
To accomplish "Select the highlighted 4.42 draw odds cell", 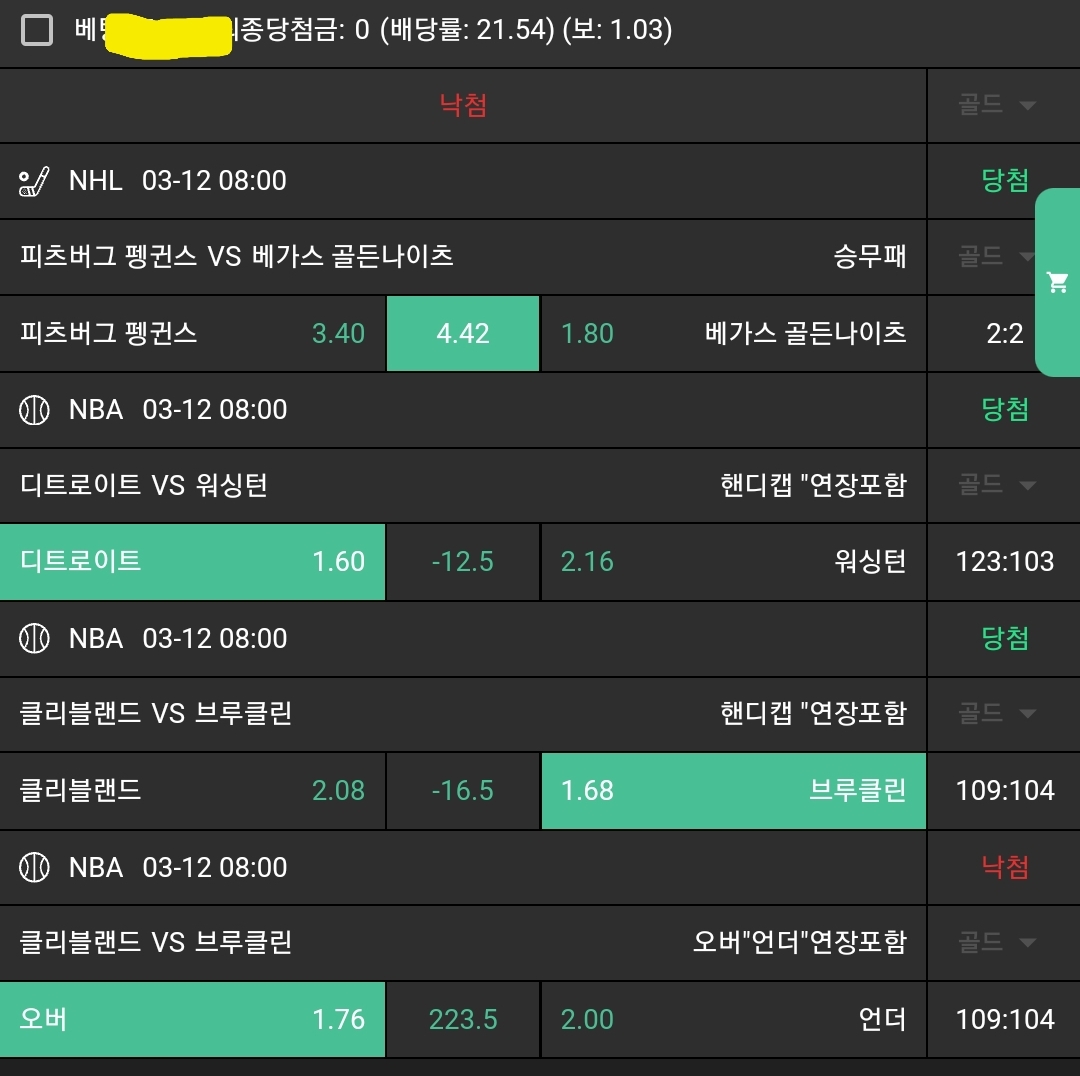I will coord(463,334).
